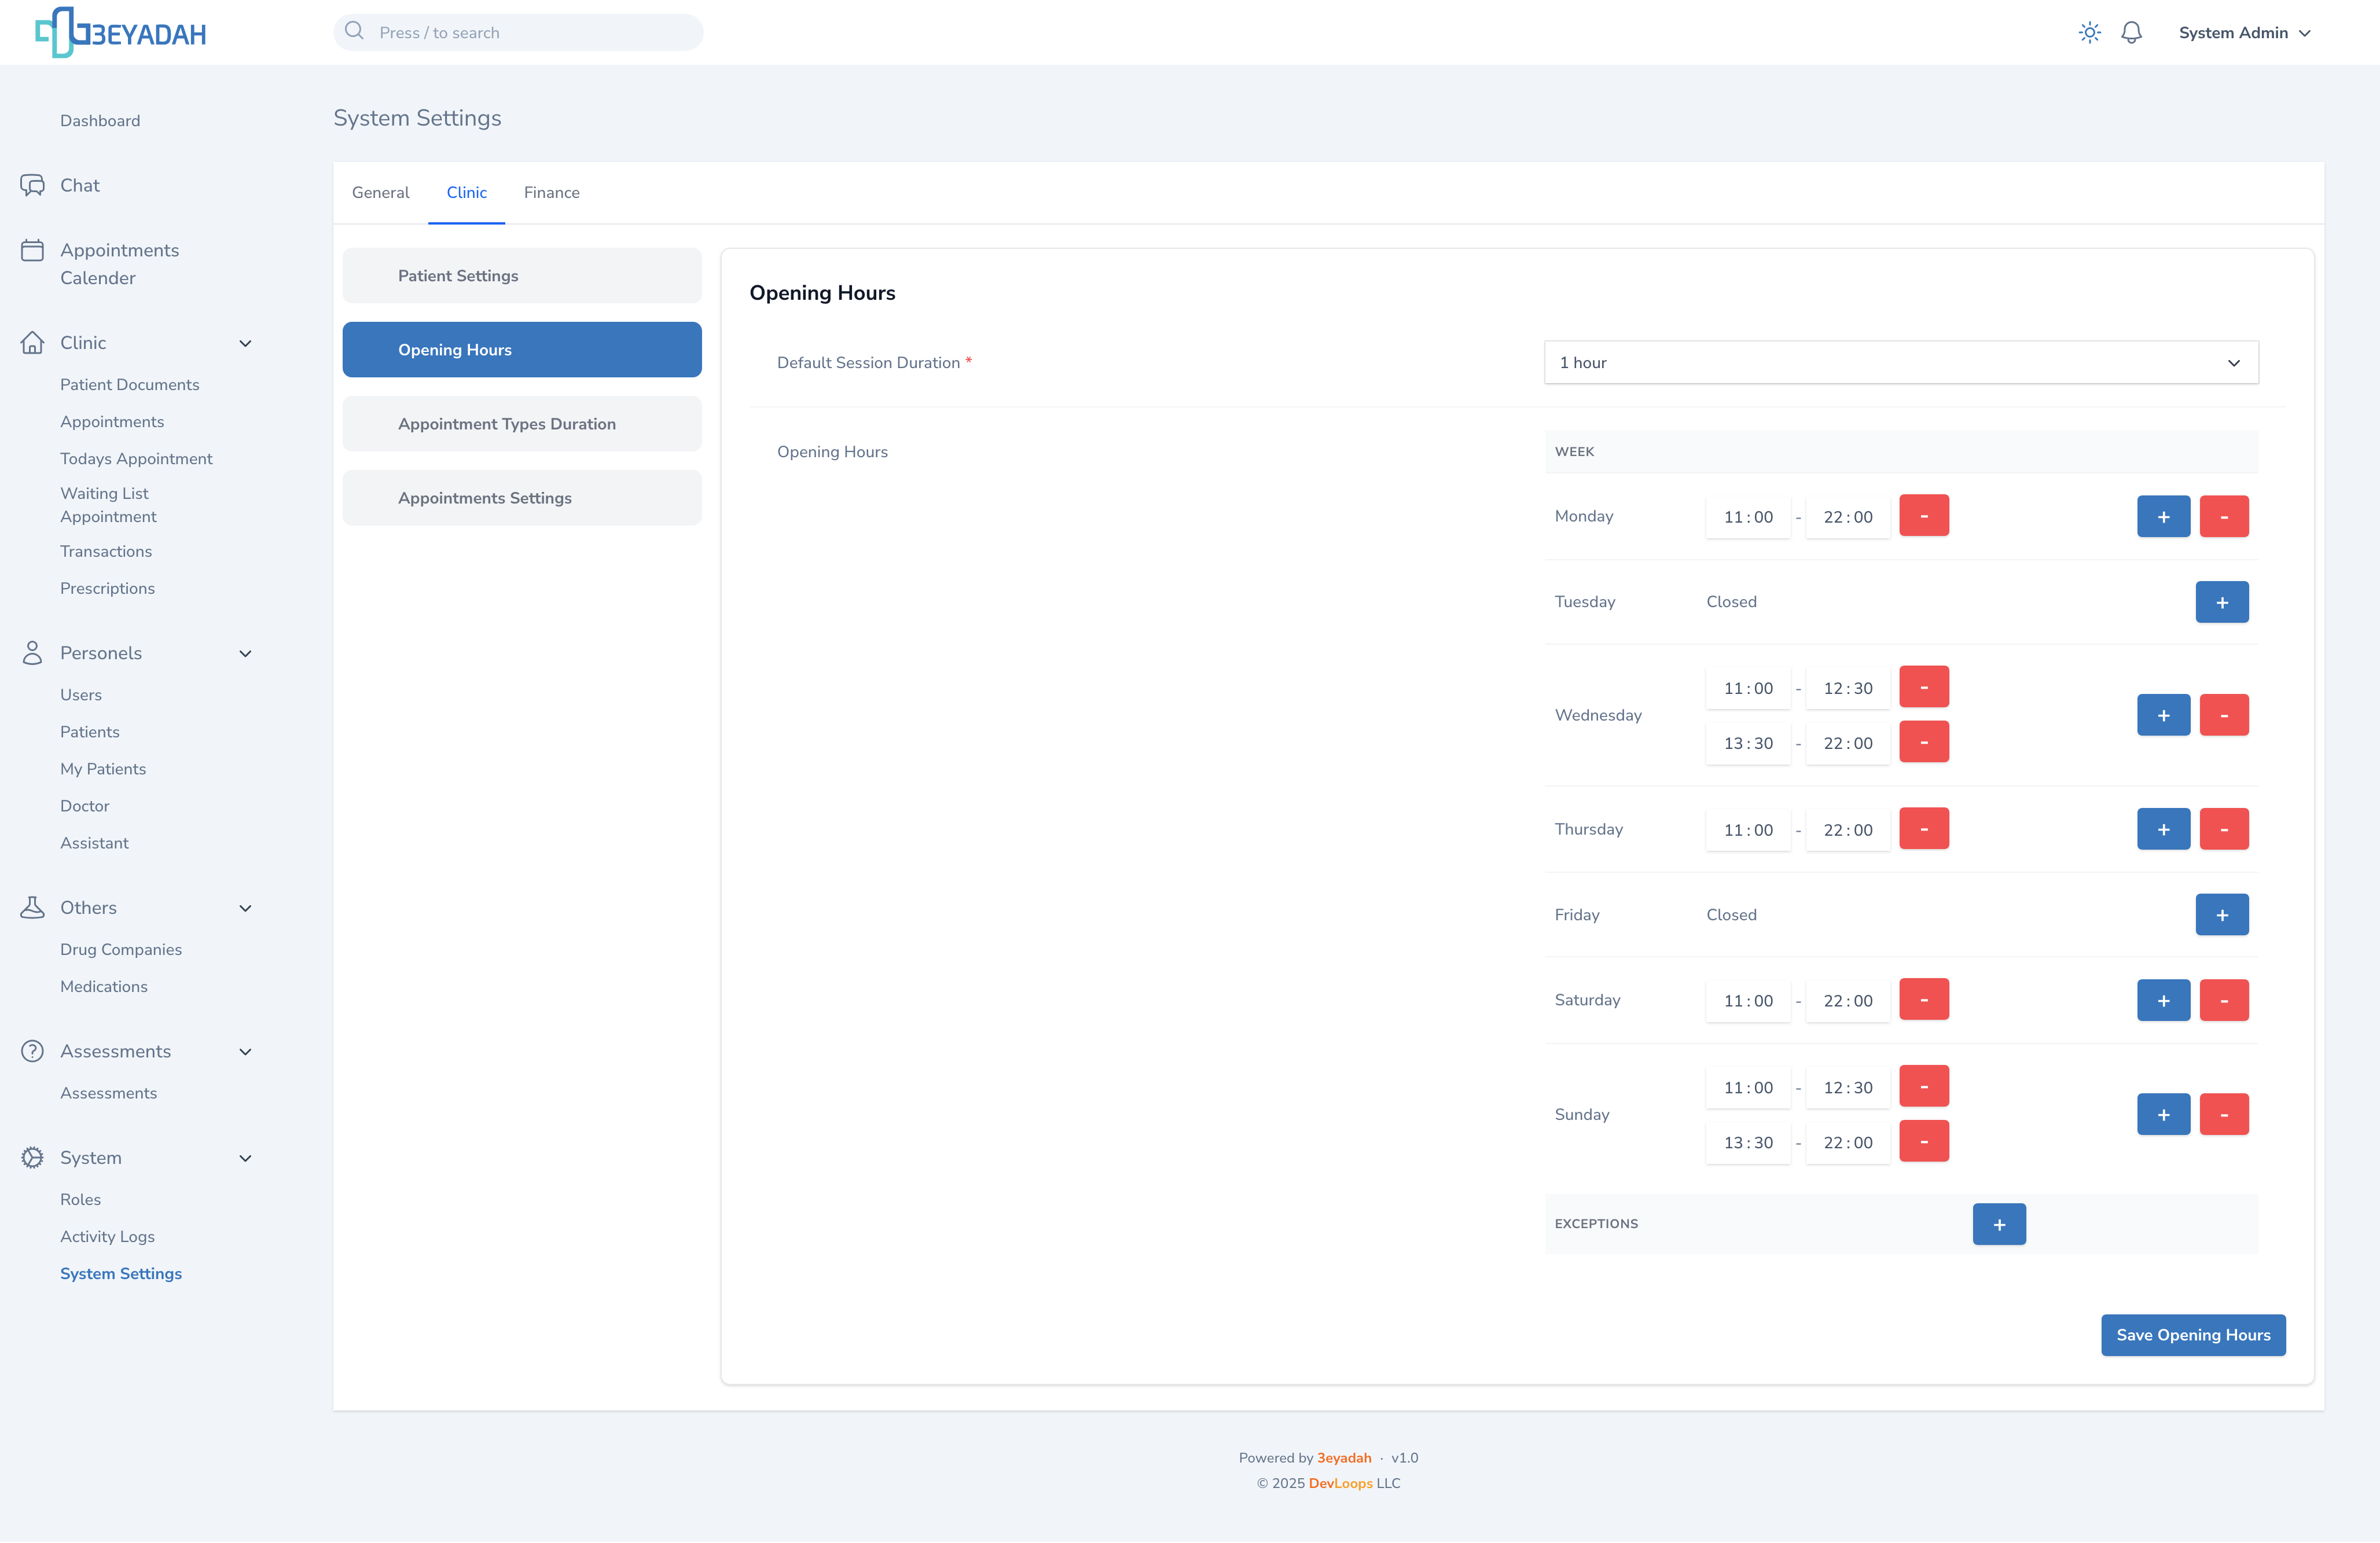Mark Monday as closed with right minus
The image size is (2380, 1543).
2223,517
